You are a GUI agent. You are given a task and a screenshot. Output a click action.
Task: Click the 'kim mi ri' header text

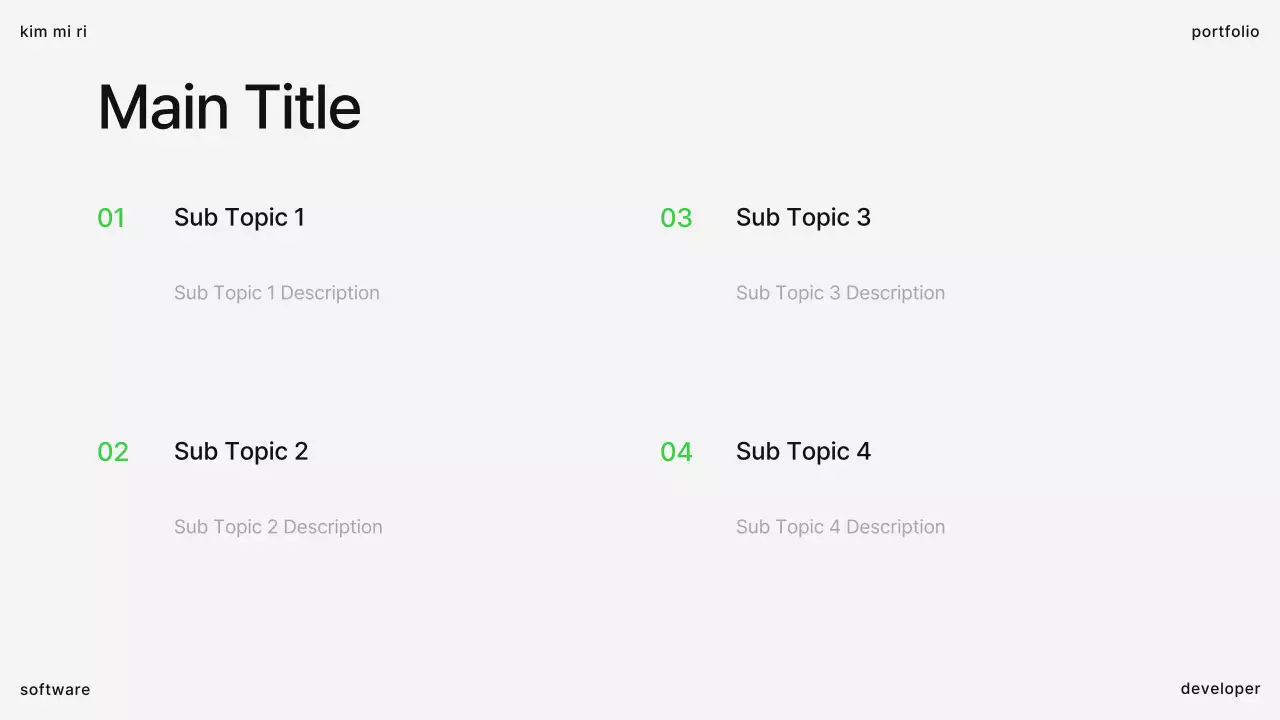(x=53, y=32)
